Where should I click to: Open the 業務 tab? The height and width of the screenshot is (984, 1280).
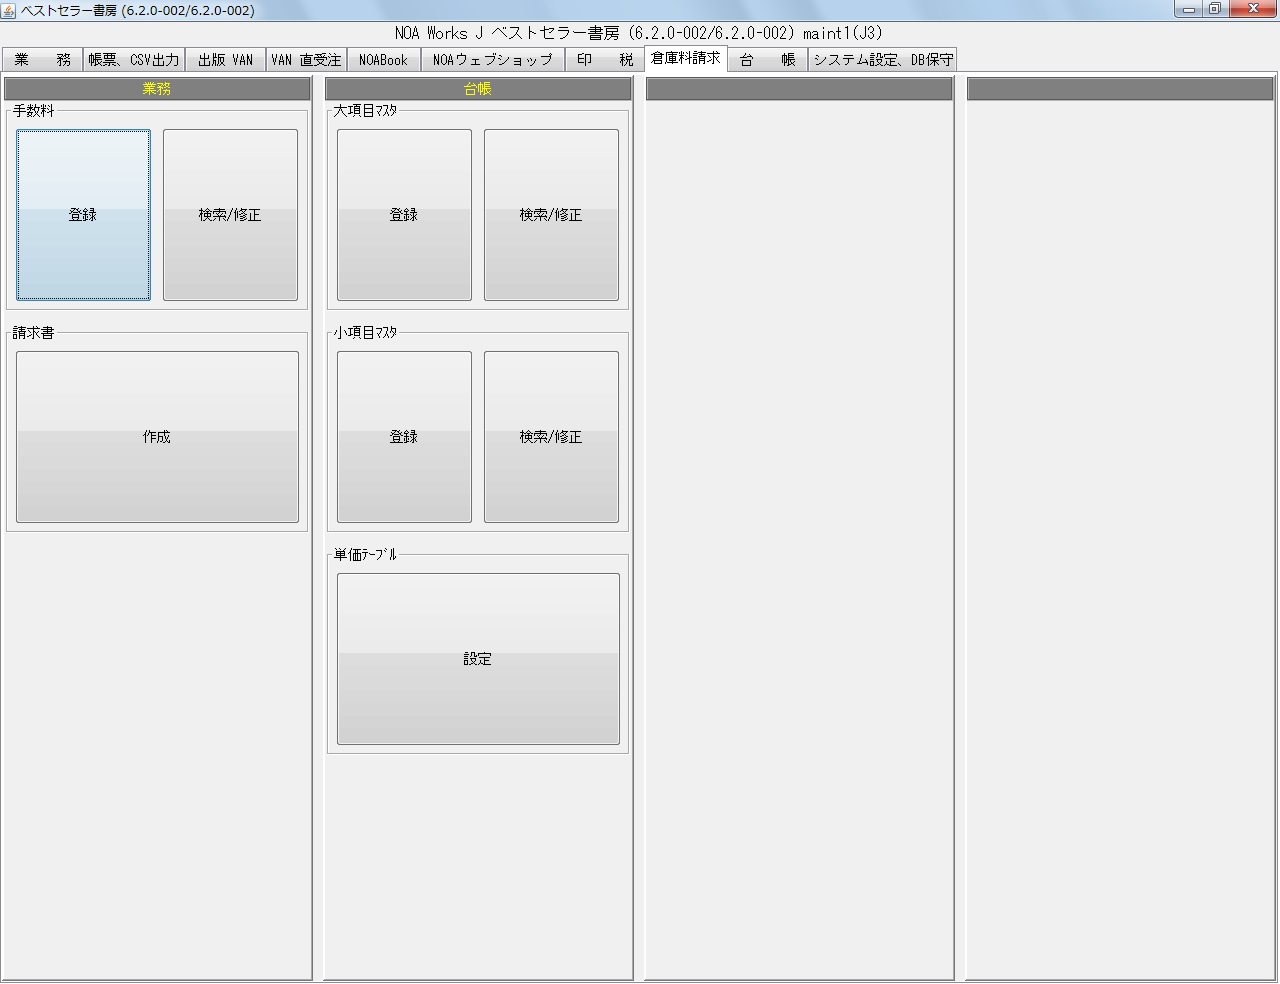click(x=42, y=60)
